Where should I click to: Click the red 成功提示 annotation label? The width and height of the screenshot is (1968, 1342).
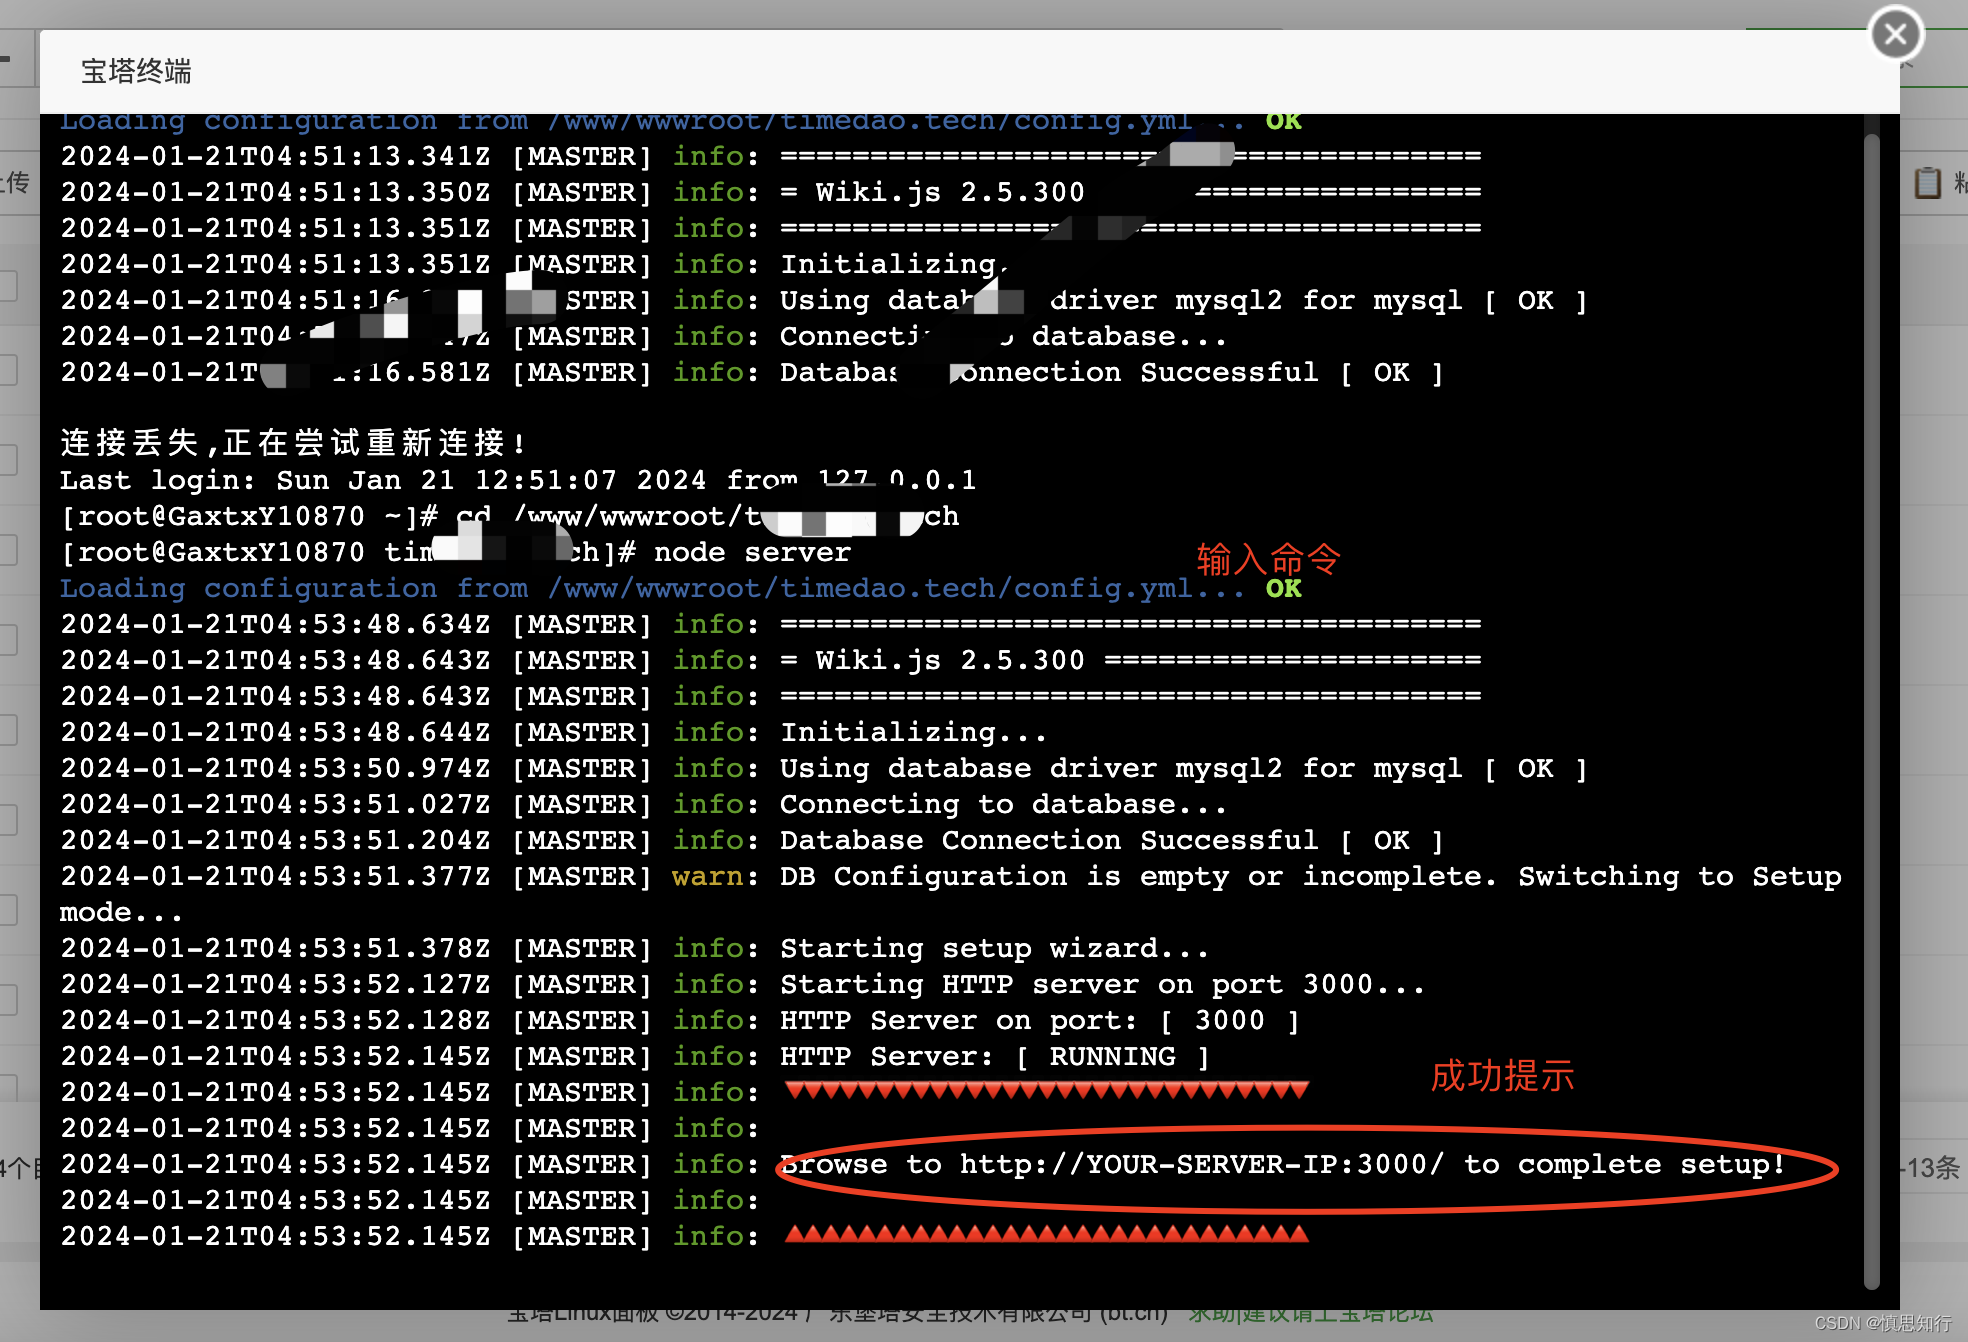click(x=1502, y=1076)
